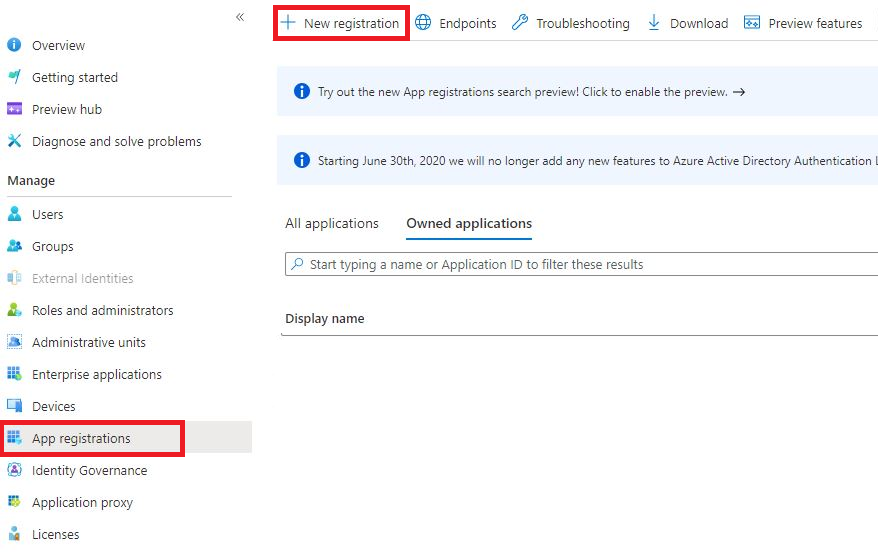Collapse the sidebar with double-chevron icon
This screenshot has width=878, height=552.
(x=240, y=17)
